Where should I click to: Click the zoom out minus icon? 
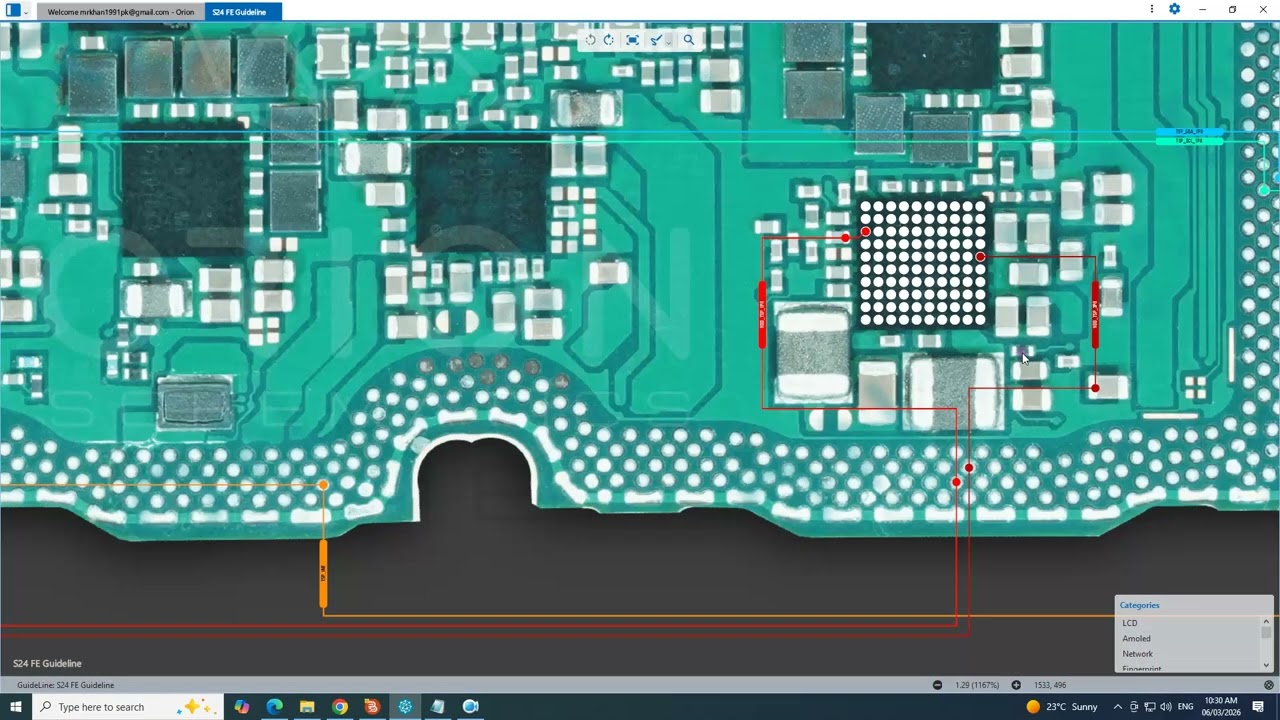coord(937,685)
